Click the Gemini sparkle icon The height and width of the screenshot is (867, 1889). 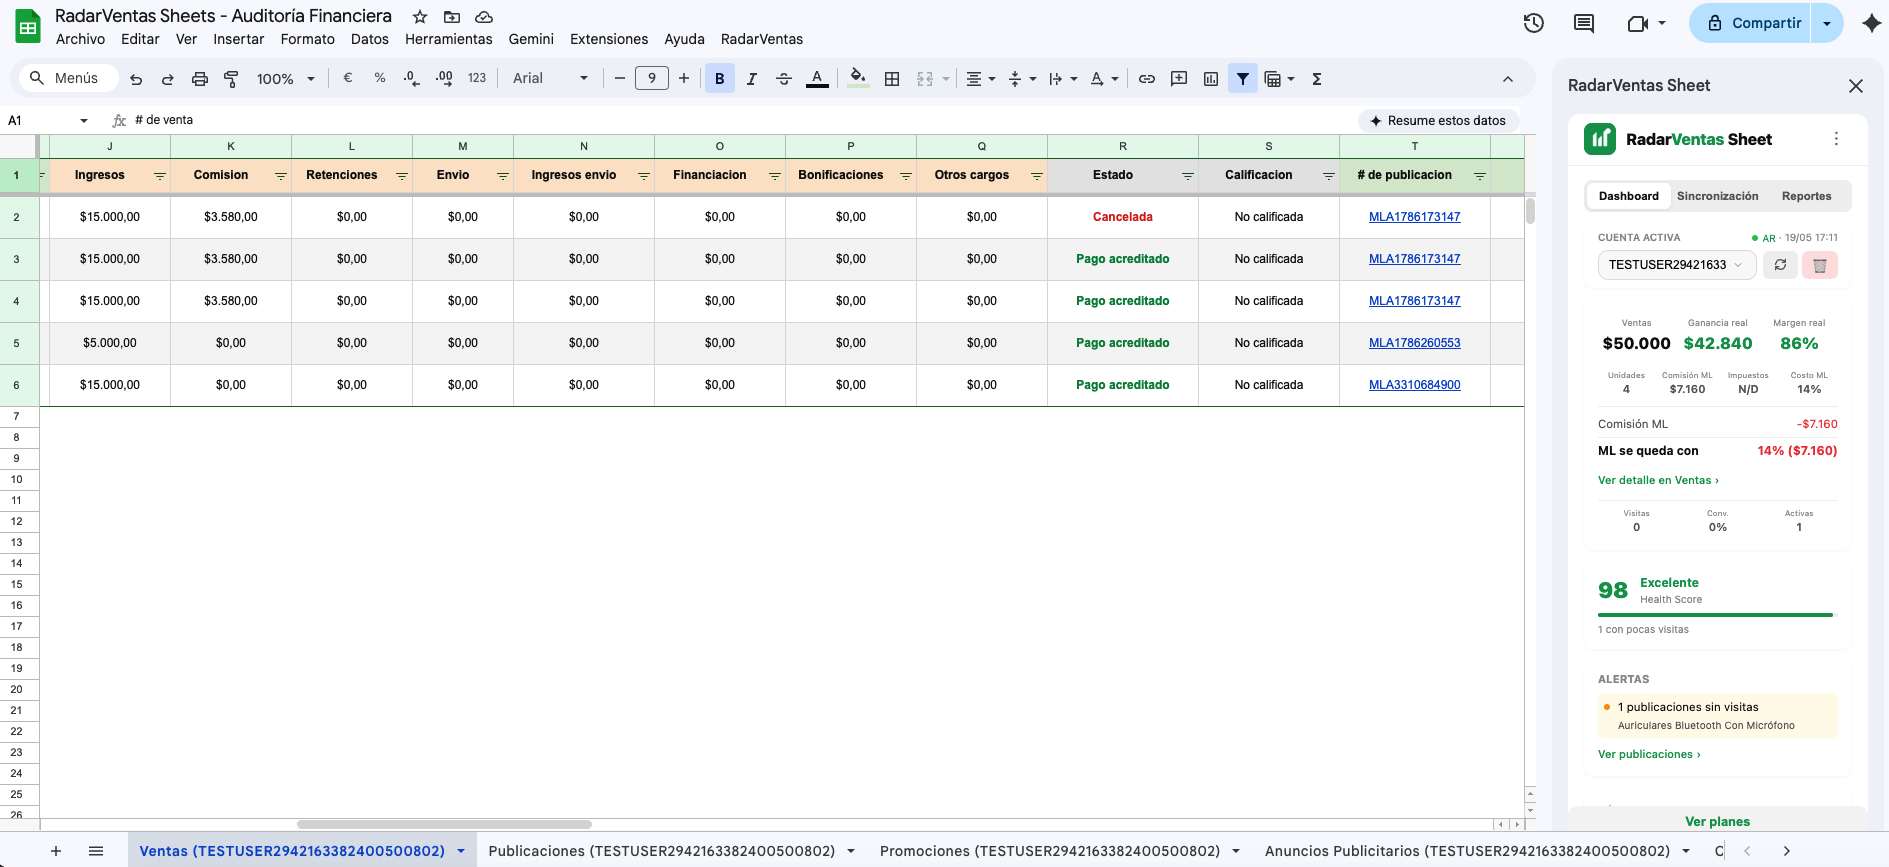coord(1872,23)
